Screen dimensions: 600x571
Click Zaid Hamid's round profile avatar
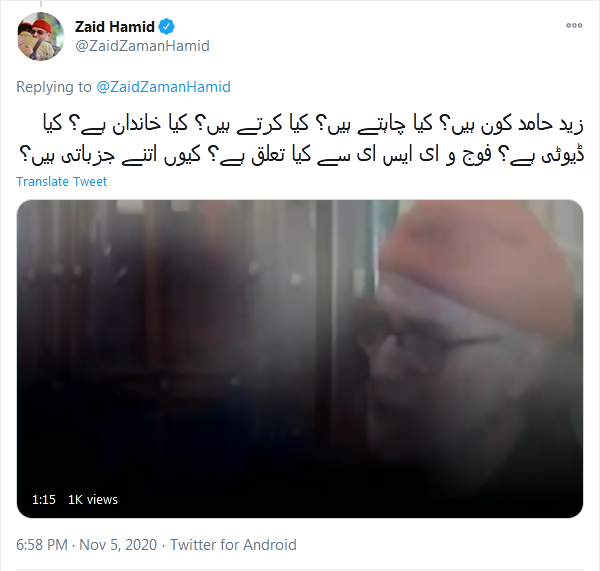coord(41,36)
